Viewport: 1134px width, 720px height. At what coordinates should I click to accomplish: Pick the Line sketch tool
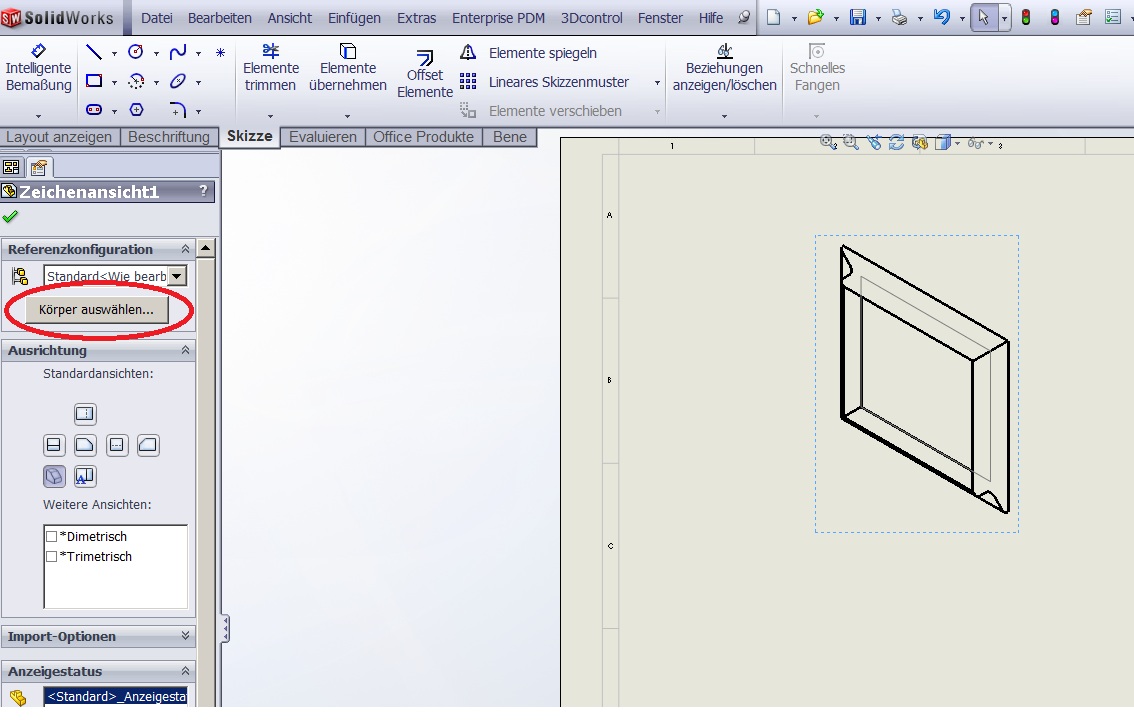94,53
